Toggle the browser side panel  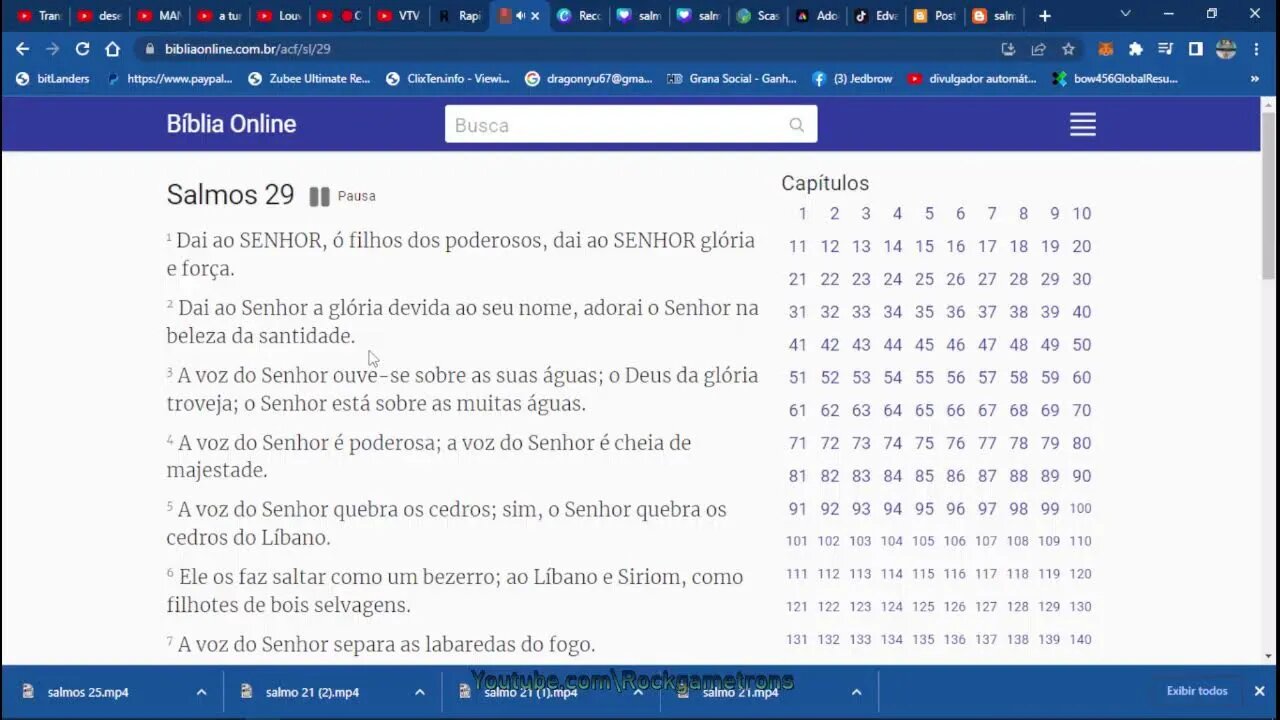tap(1195, 49)
